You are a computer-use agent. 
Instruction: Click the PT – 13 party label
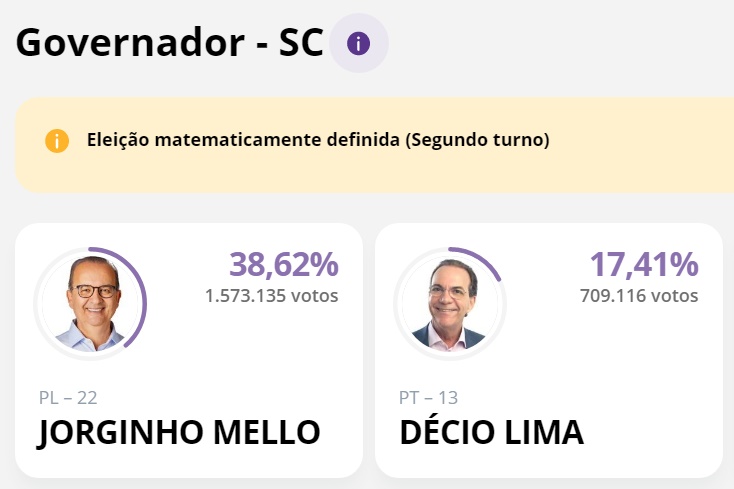[x=428, y=398]
